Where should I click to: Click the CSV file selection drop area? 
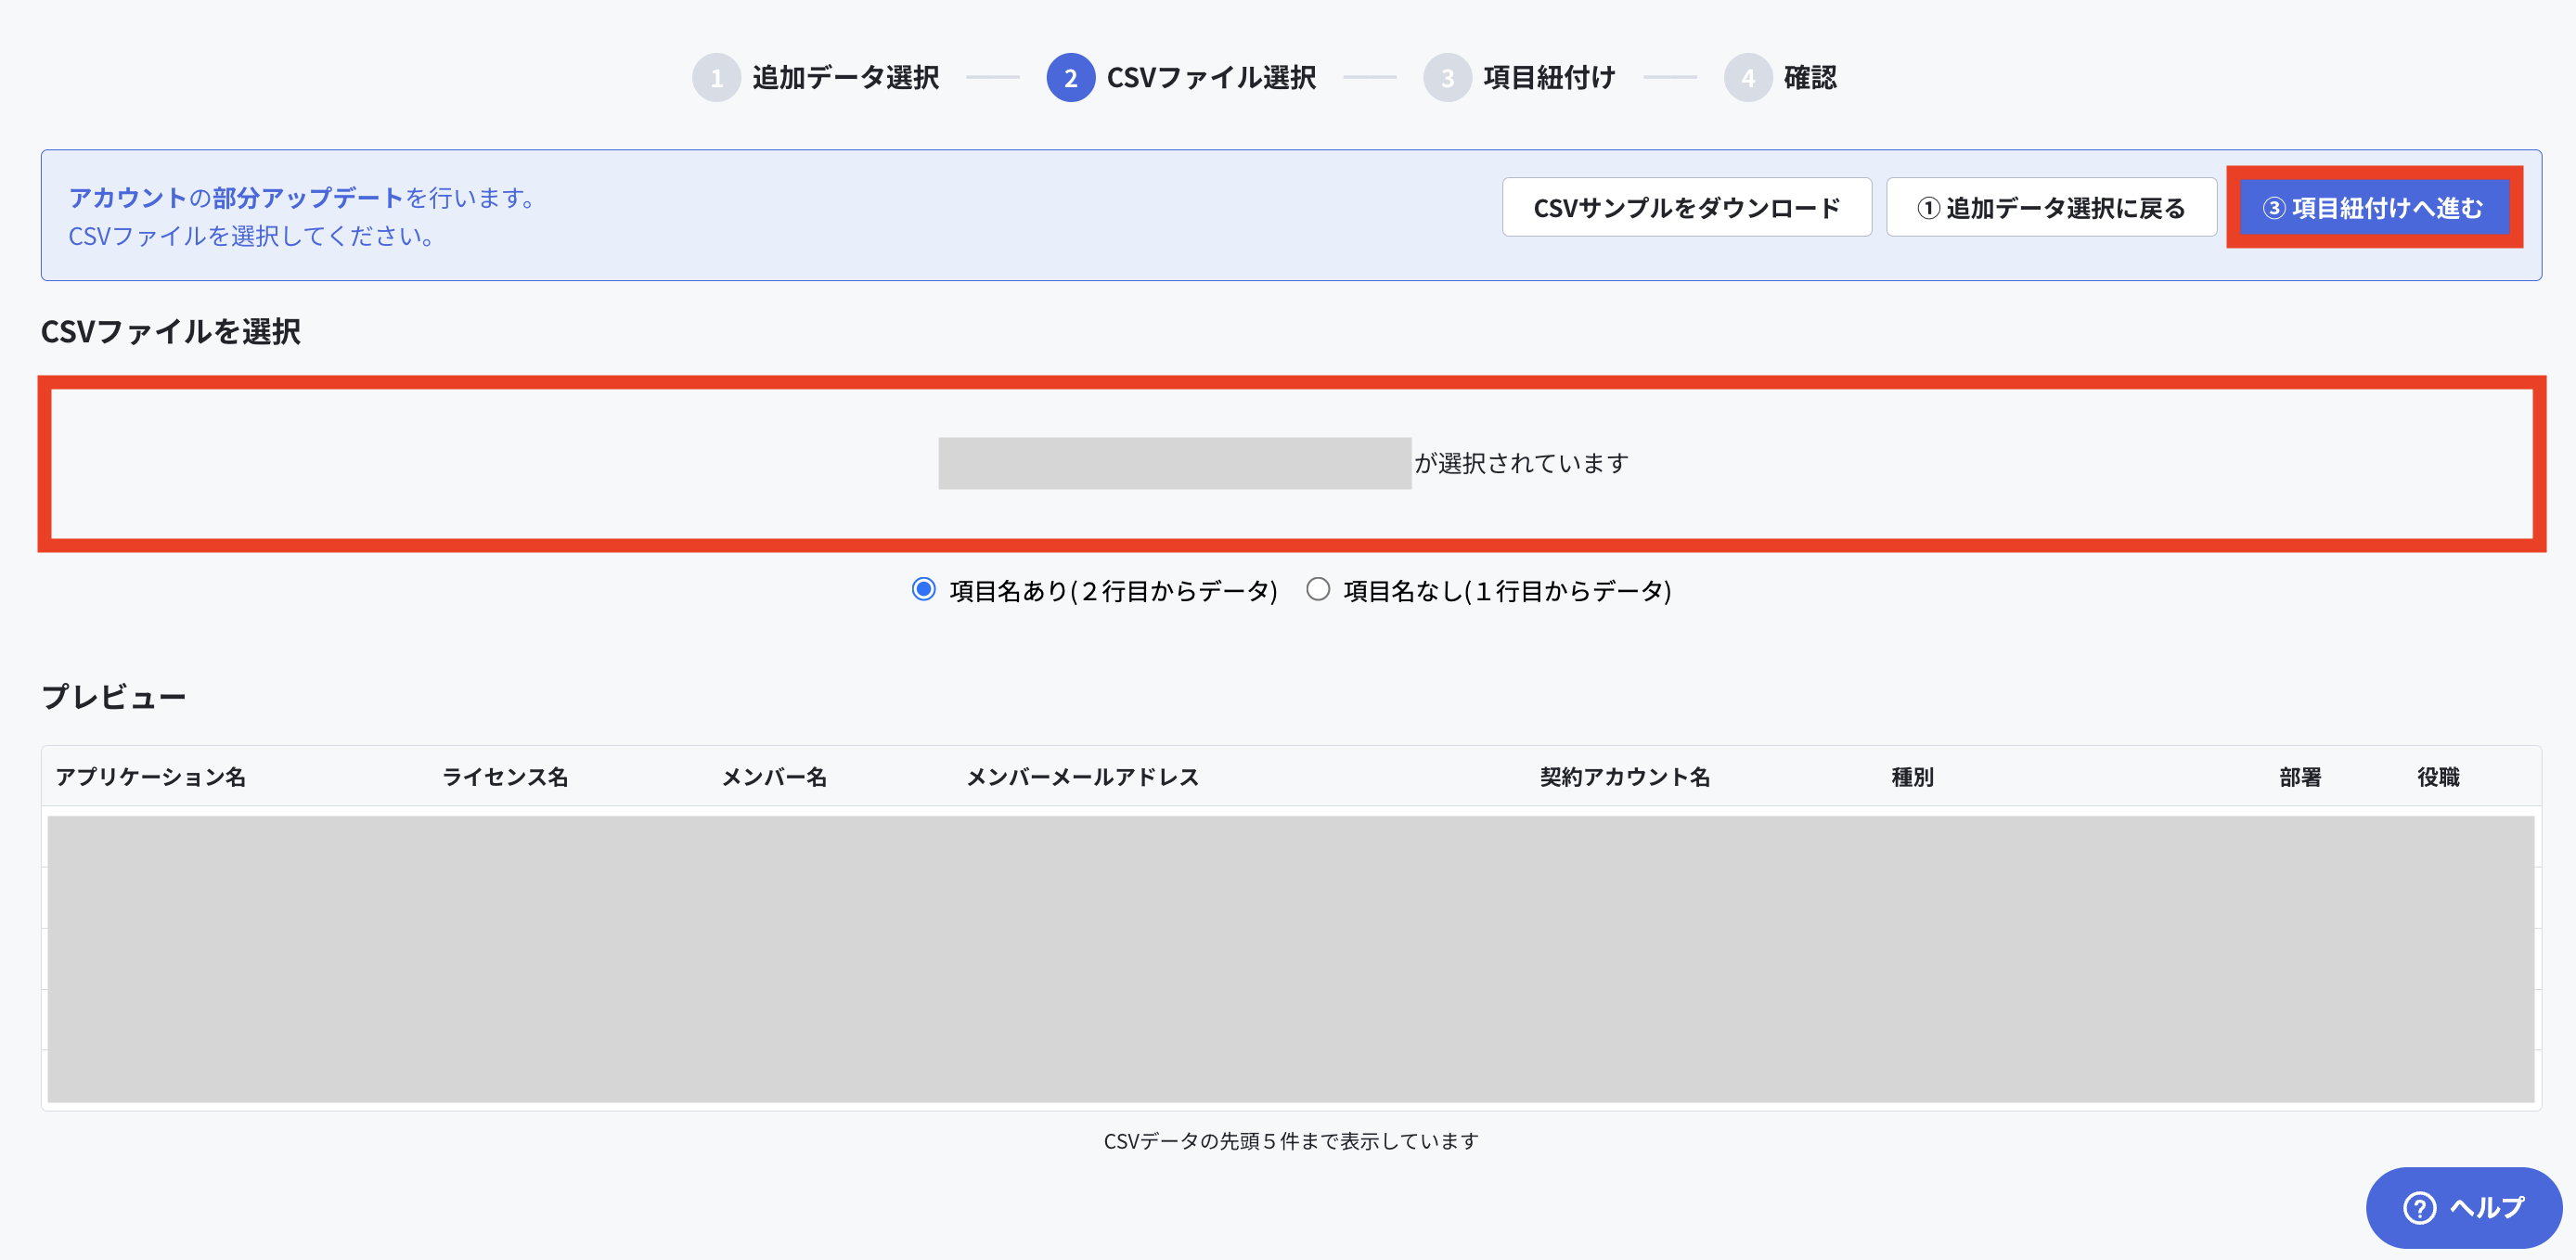click(x=1291, y=464)
